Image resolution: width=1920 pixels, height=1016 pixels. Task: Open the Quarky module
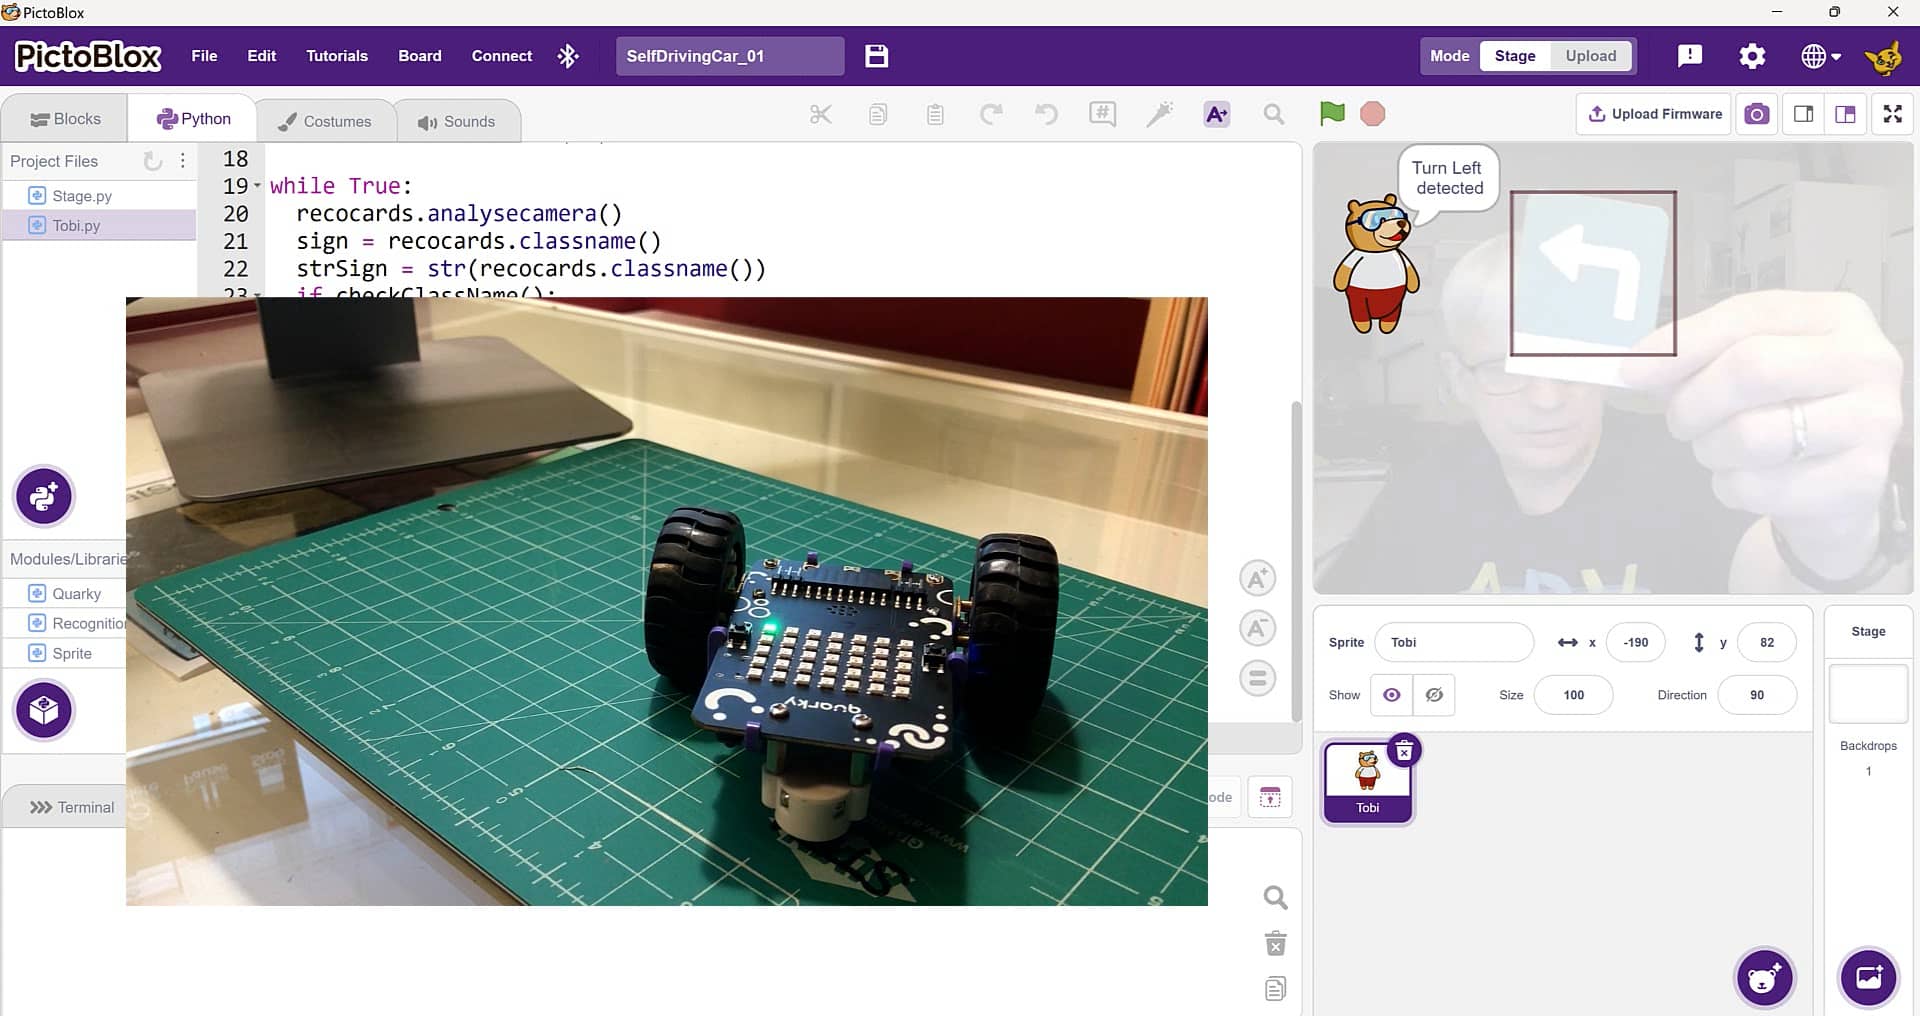[x=65, y=593]
